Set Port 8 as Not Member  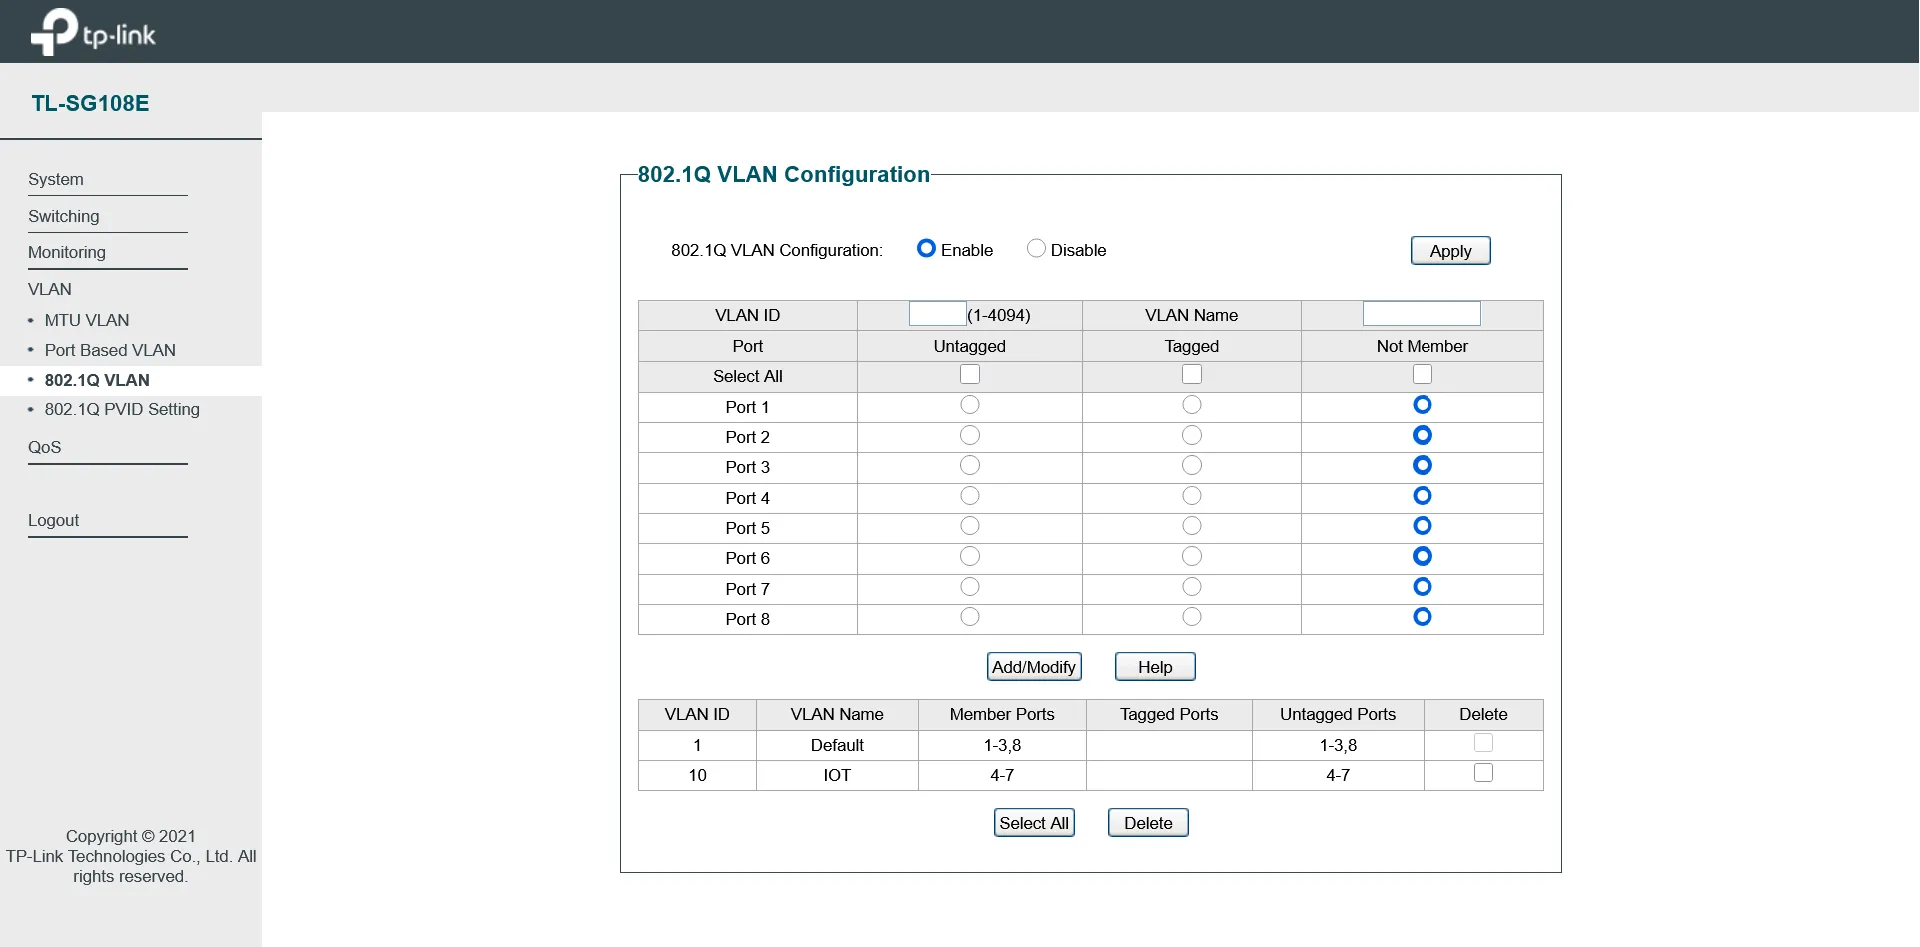(1422, 617)
